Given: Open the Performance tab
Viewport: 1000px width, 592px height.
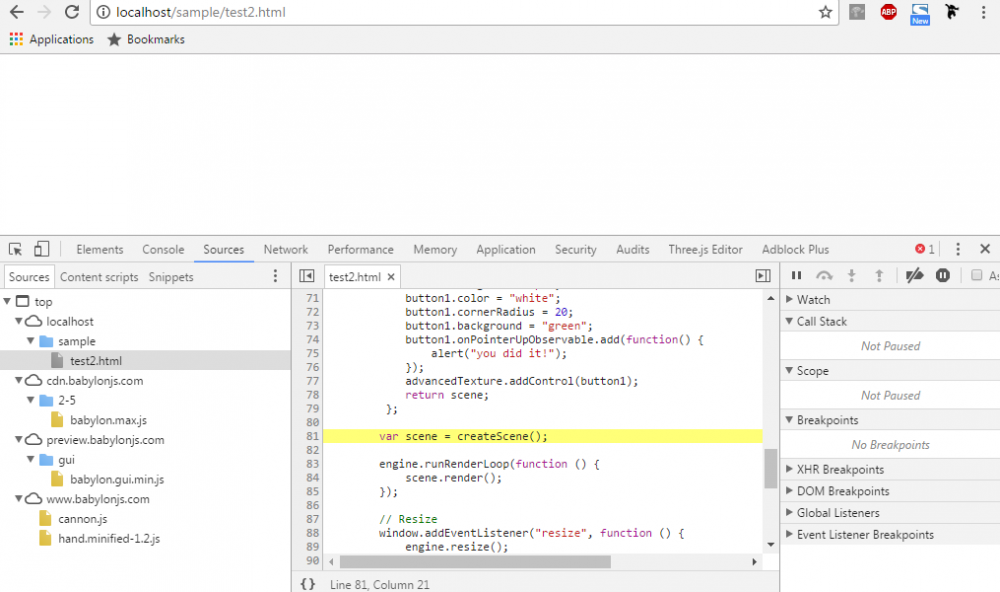Looking at the screenshot, I should pos(360,249).
